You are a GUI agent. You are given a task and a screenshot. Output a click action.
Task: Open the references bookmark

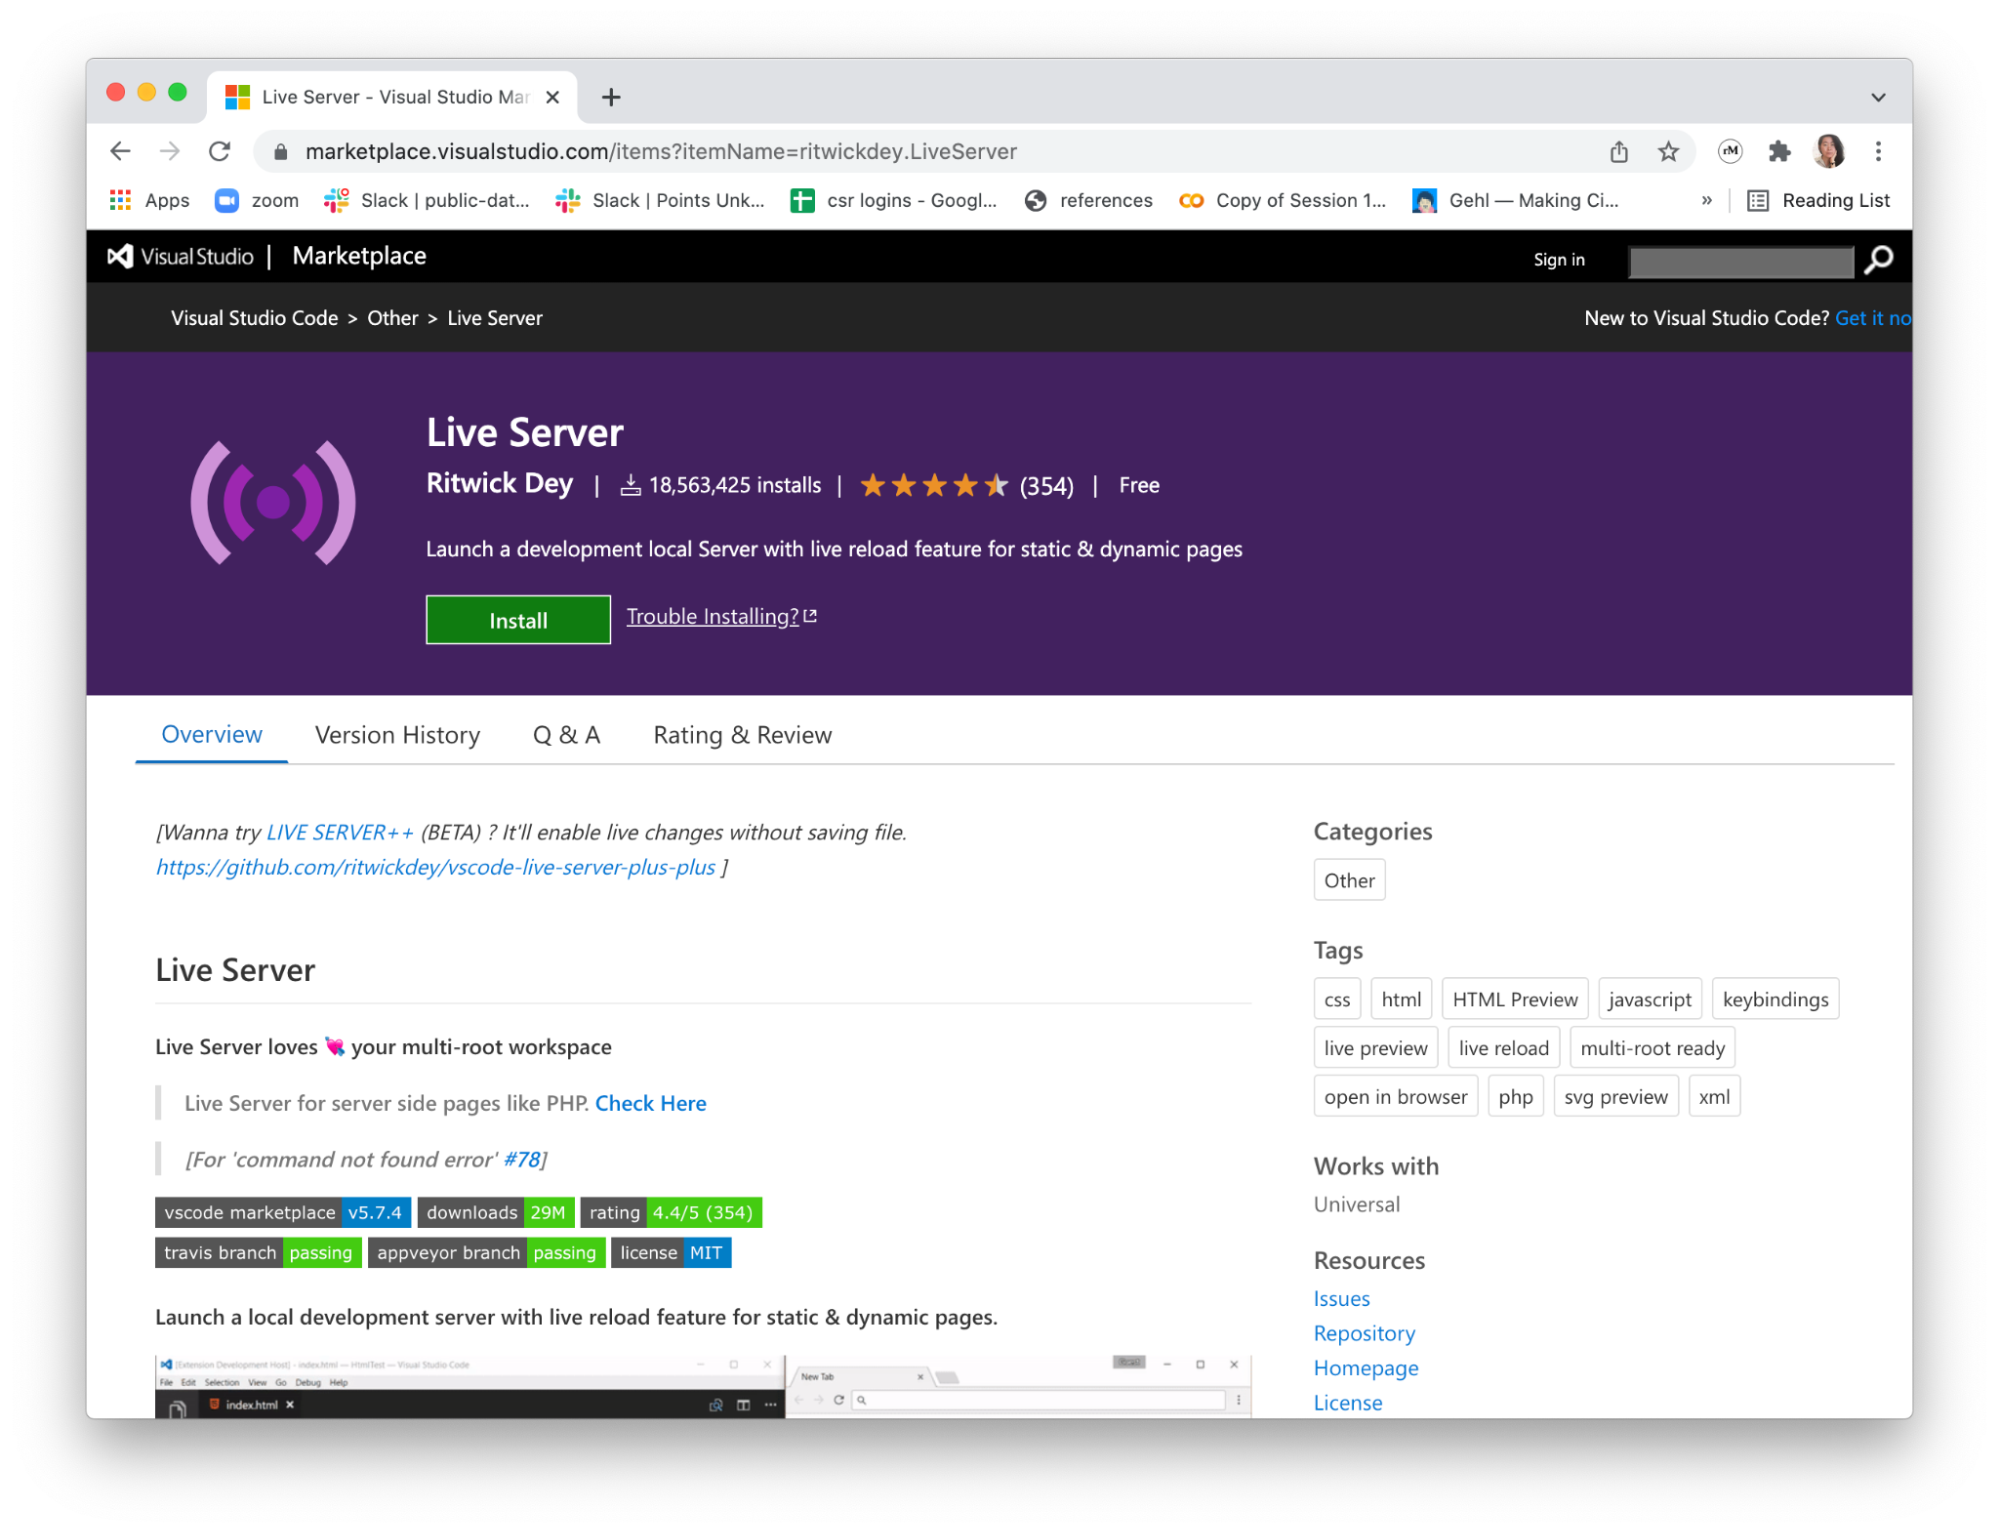click(x=1089, y=200)
